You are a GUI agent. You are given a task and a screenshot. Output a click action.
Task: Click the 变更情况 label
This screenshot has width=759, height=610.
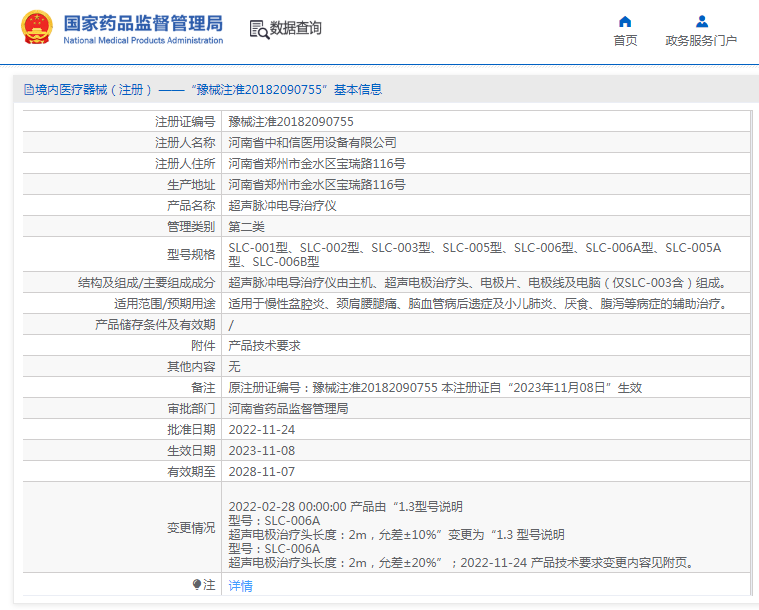(x=191, y=528)
